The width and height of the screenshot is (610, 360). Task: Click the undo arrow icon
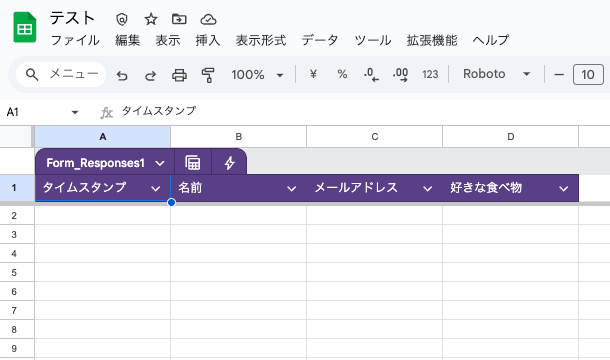(122, 75)
